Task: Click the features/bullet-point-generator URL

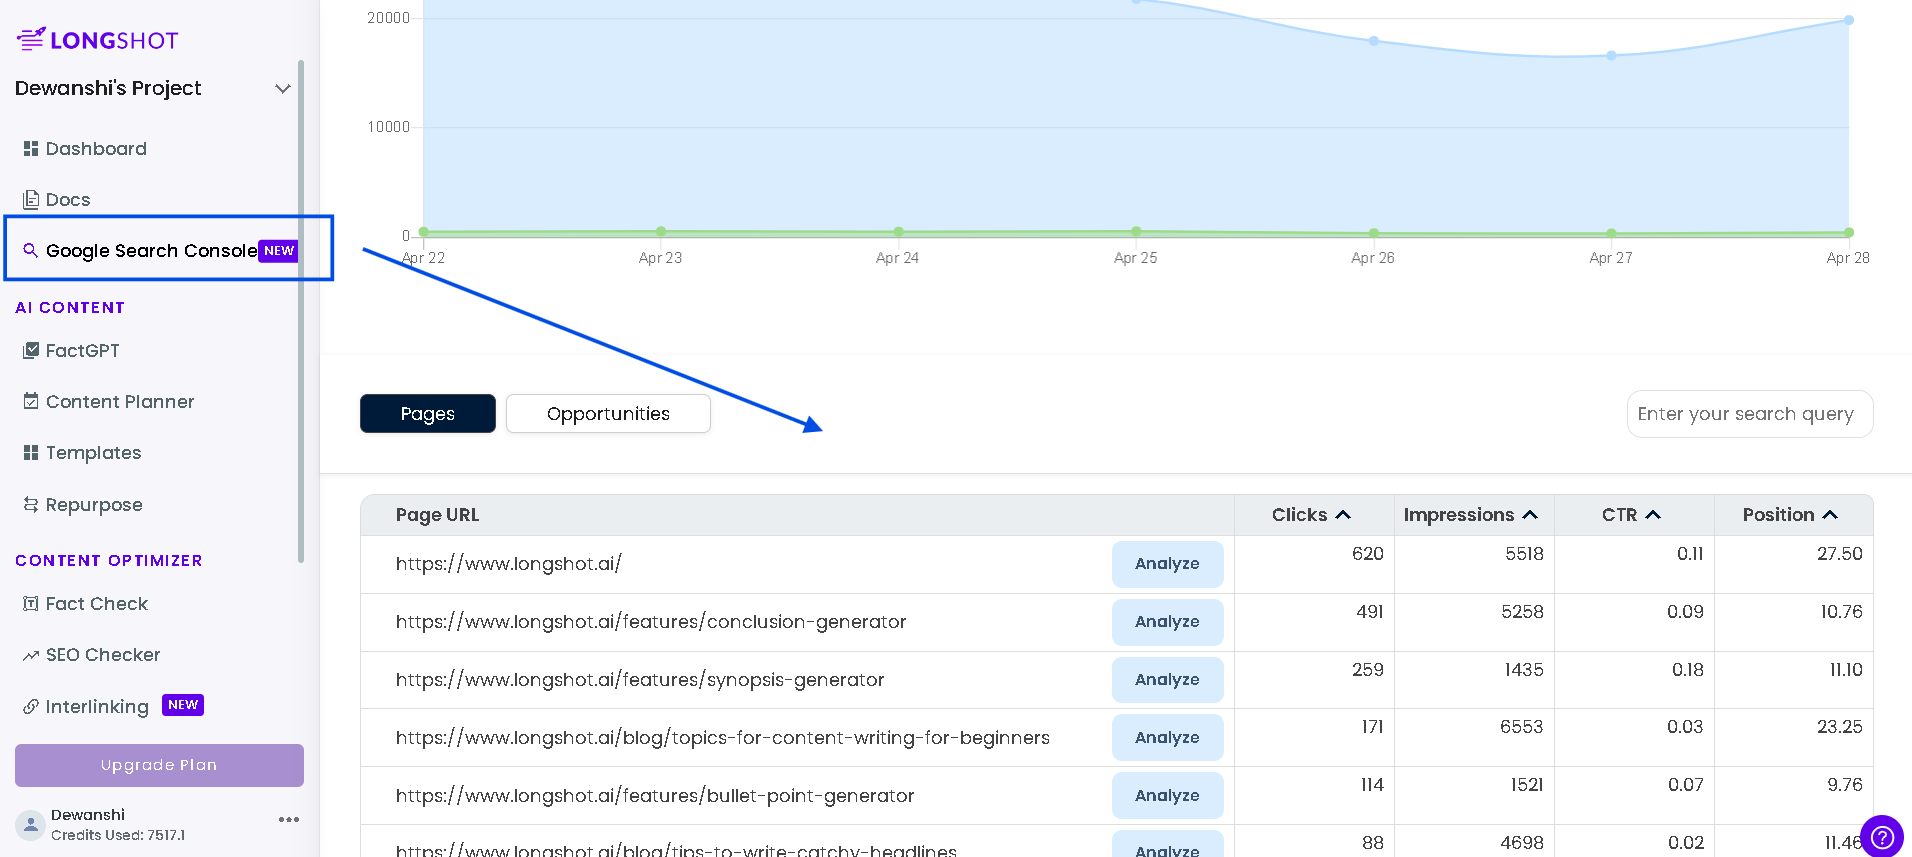Action: pos(655,796)
